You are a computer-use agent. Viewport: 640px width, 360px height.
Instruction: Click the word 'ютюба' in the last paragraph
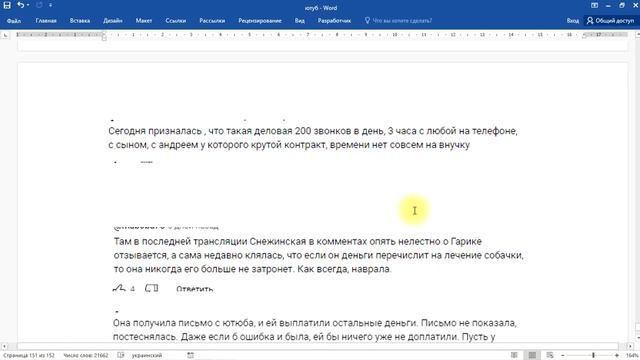(238, 323)
